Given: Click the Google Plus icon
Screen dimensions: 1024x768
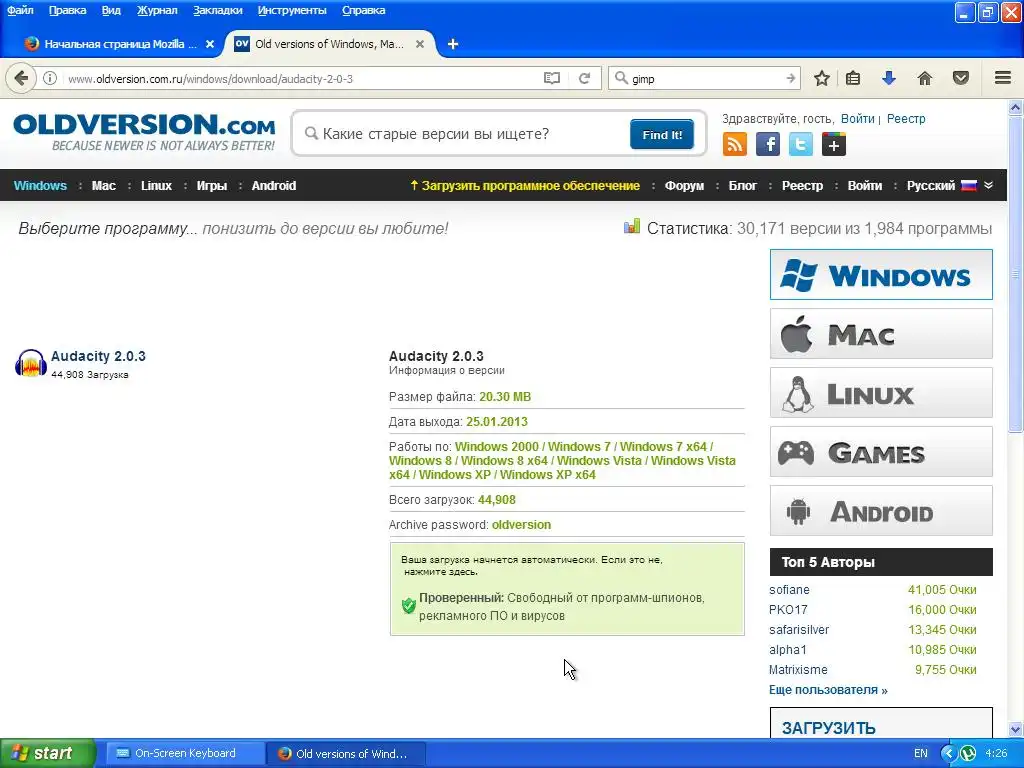Looking at the screenshot, I should 834,144.
